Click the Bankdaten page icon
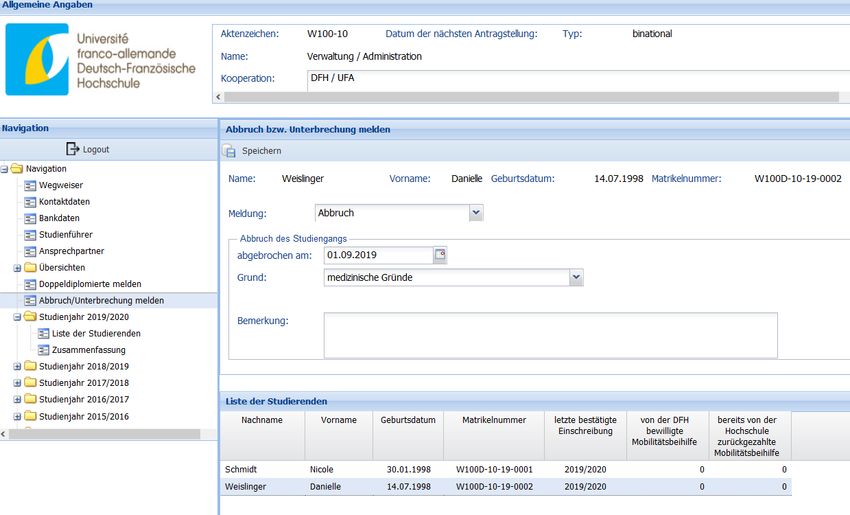The width and height of the screenshot is (850, 515). 30,218
